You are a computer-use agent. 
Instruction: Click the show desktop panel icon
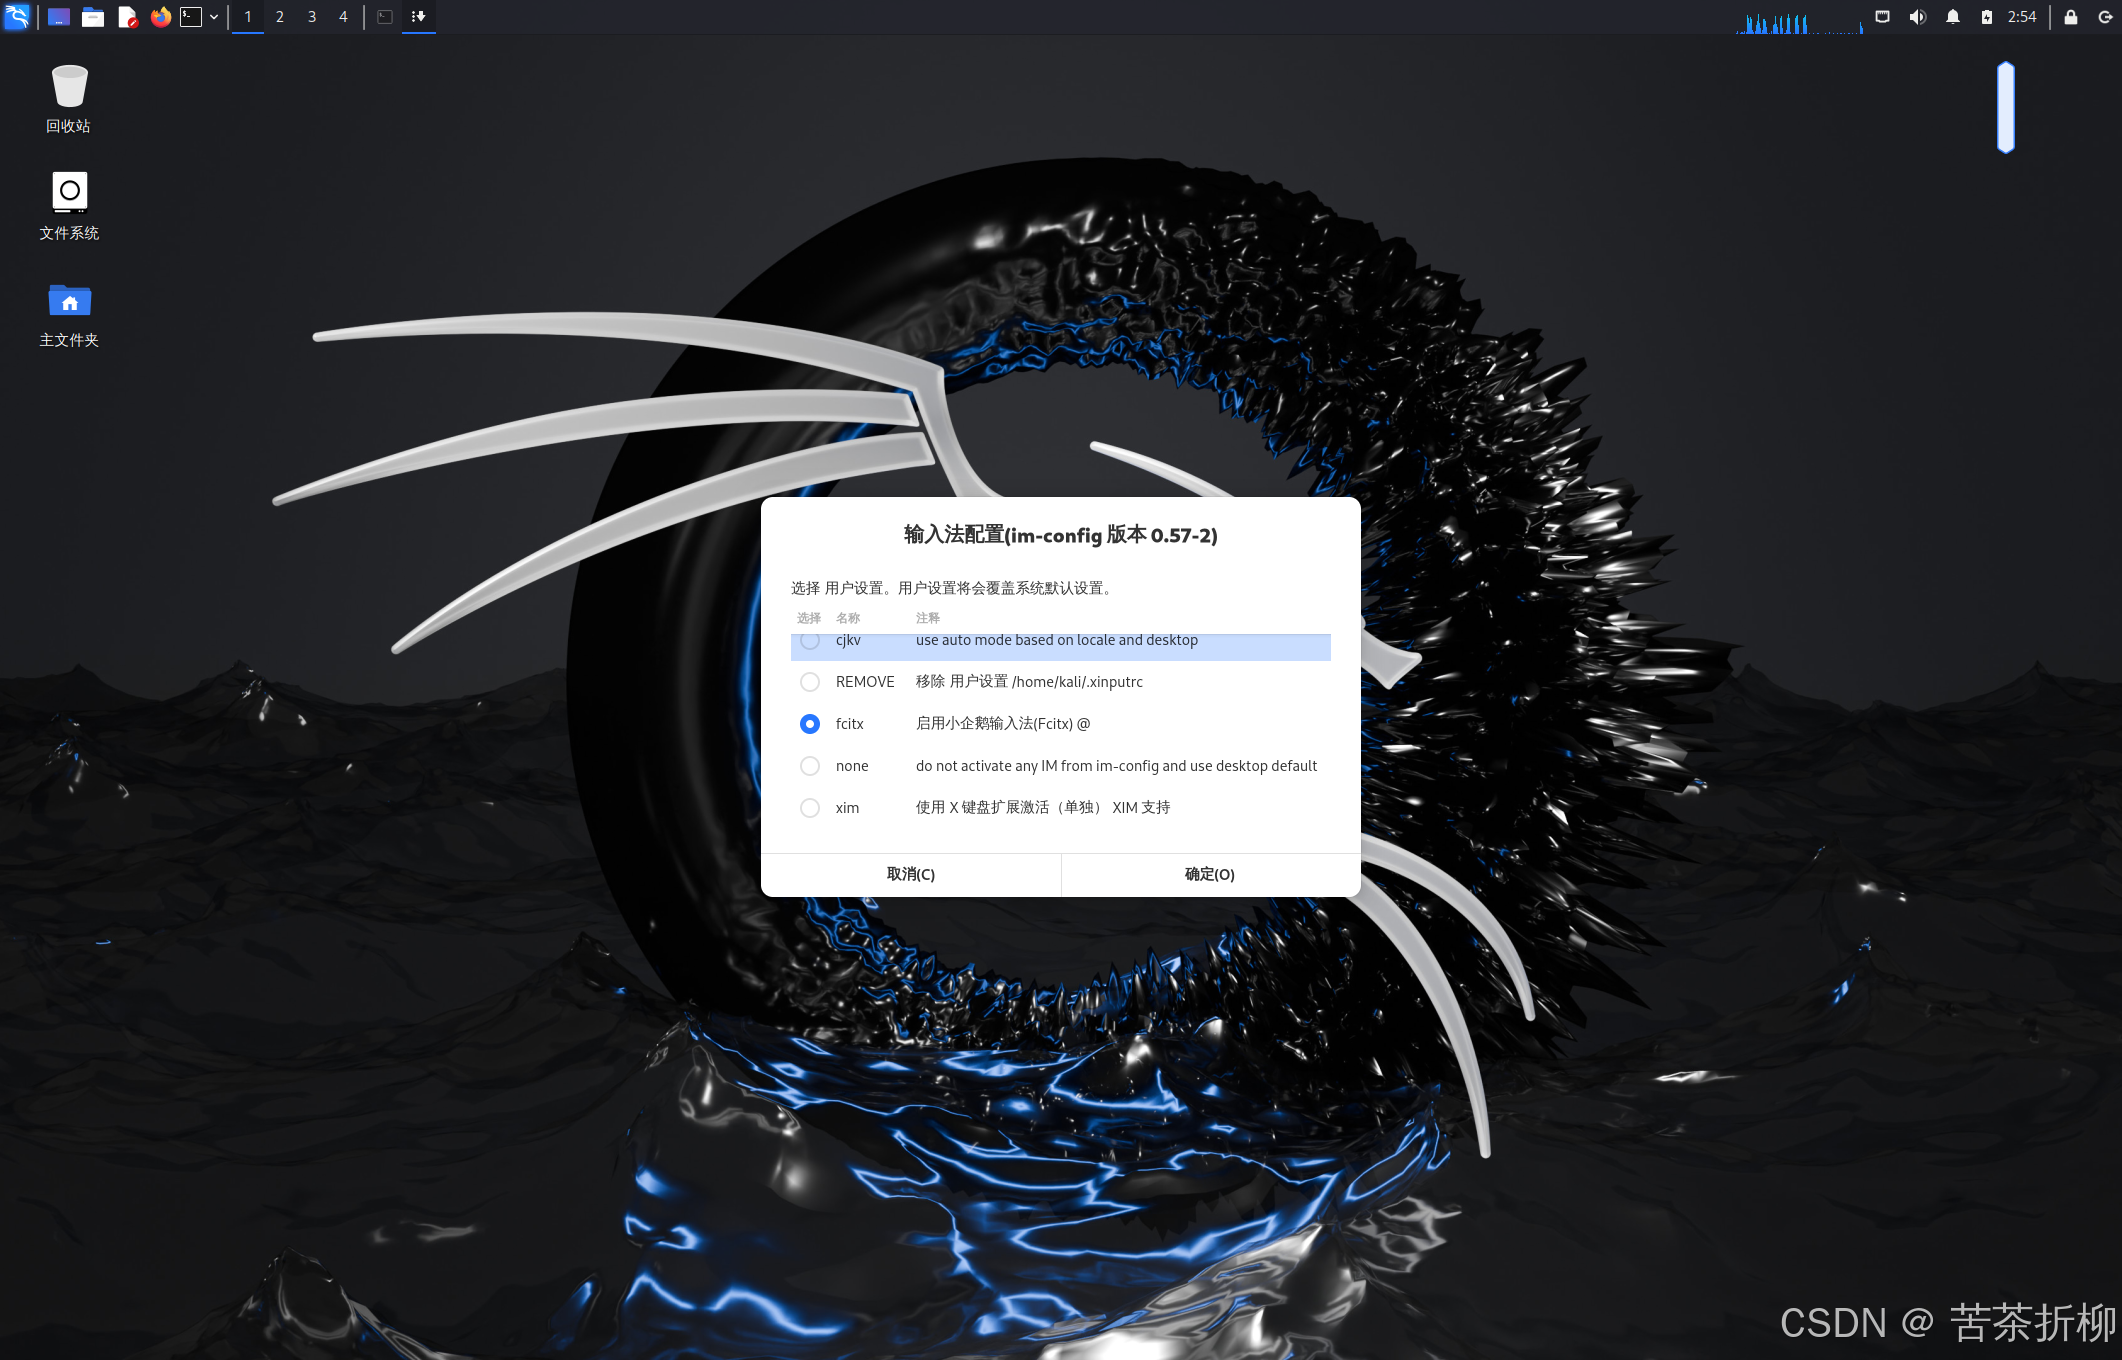[x=59, y=17]
